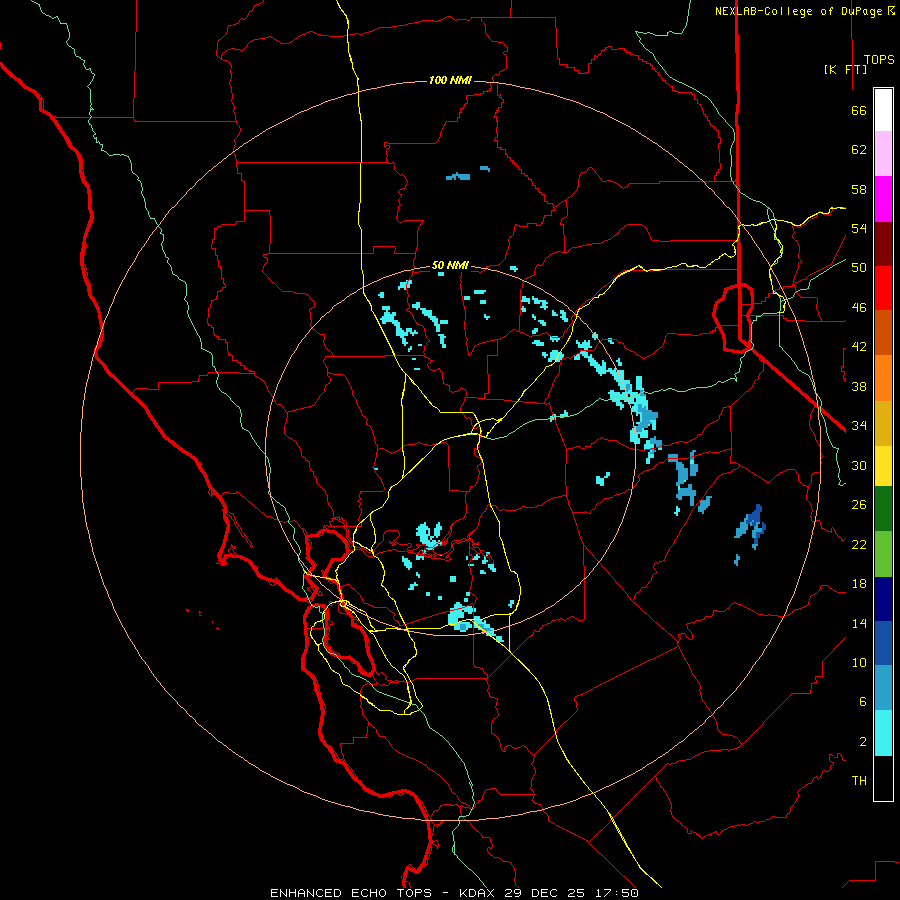The height and width of the screenshot is (900, 900).
Task: Click the '50 NMI' range ring label
Action: (x=450, y=265)
